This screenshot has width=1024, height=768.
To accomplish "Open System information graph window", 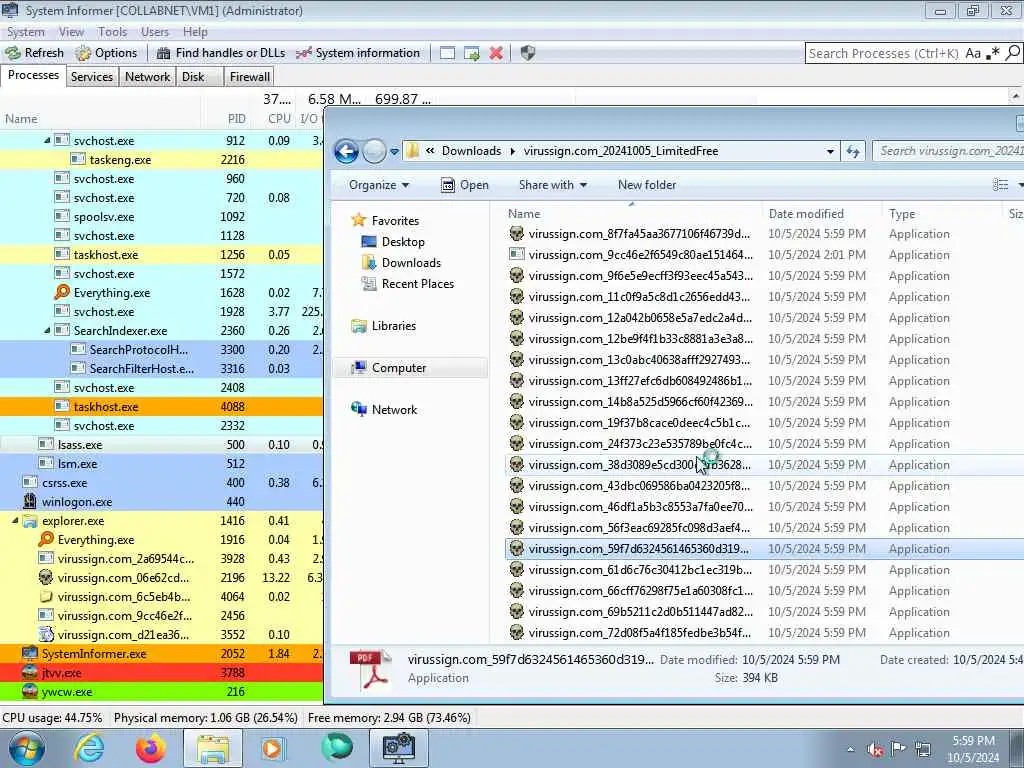I will pyautogui.click(x=357, y=53).
